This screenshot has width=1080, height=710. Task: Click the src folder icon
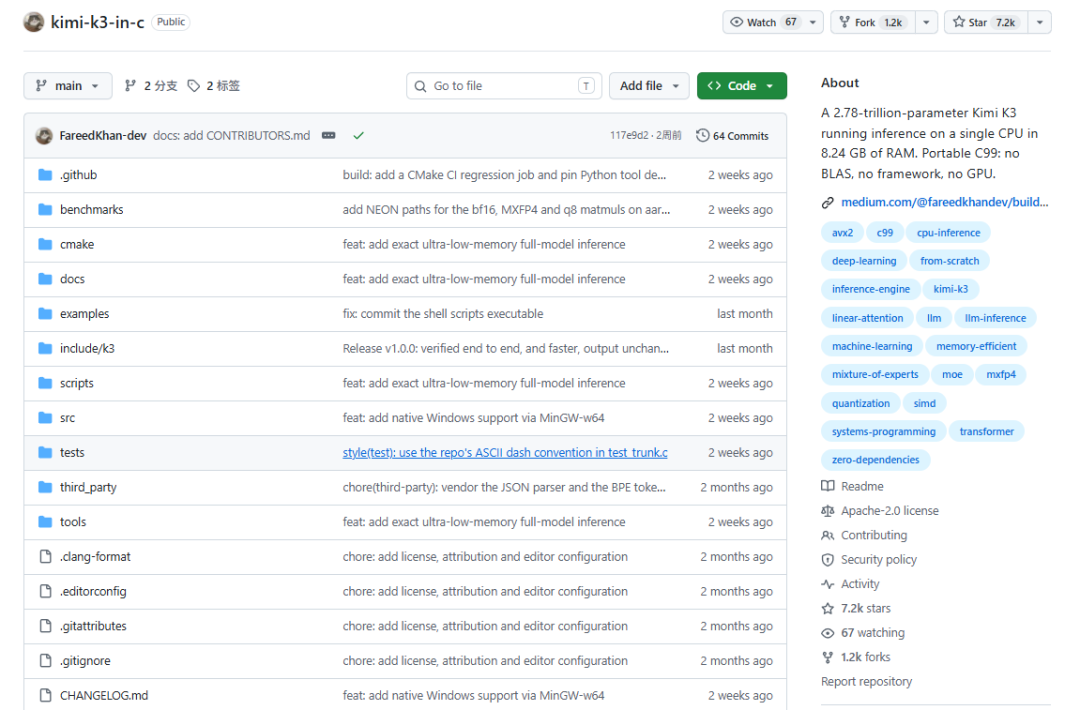click(45, 417)
